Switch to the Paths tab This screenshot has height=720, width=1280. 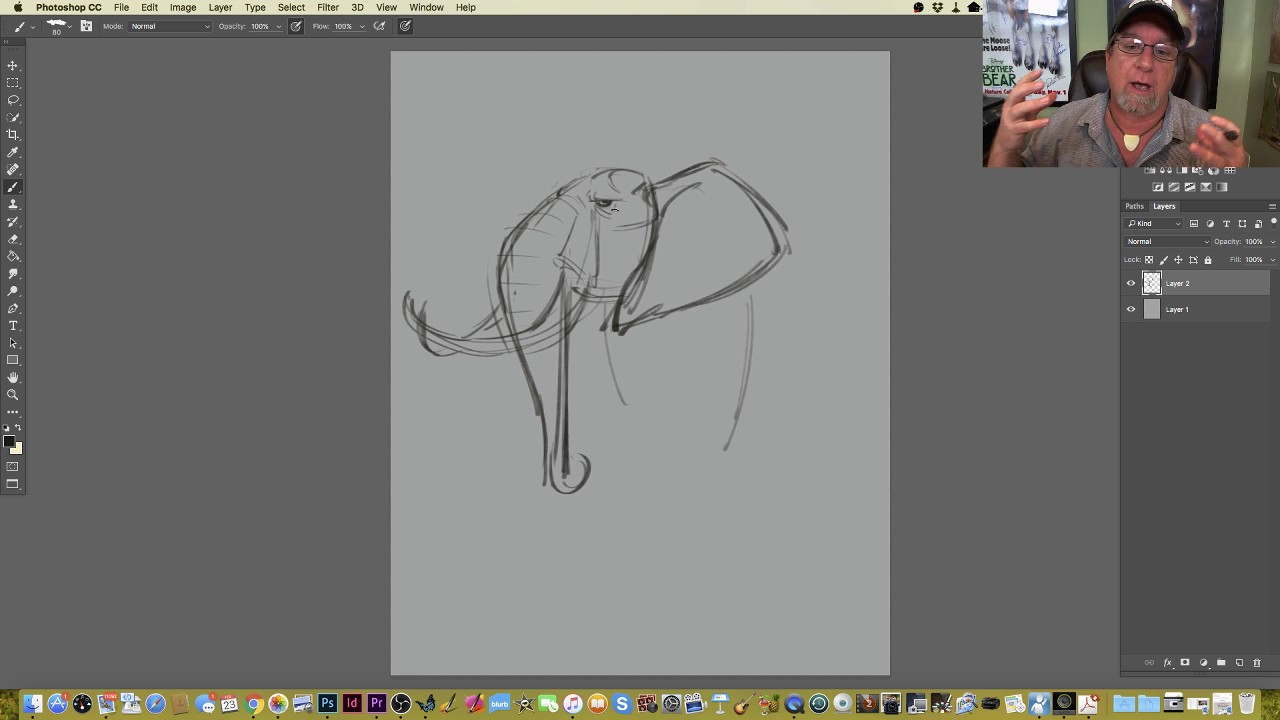point(1134,206)
